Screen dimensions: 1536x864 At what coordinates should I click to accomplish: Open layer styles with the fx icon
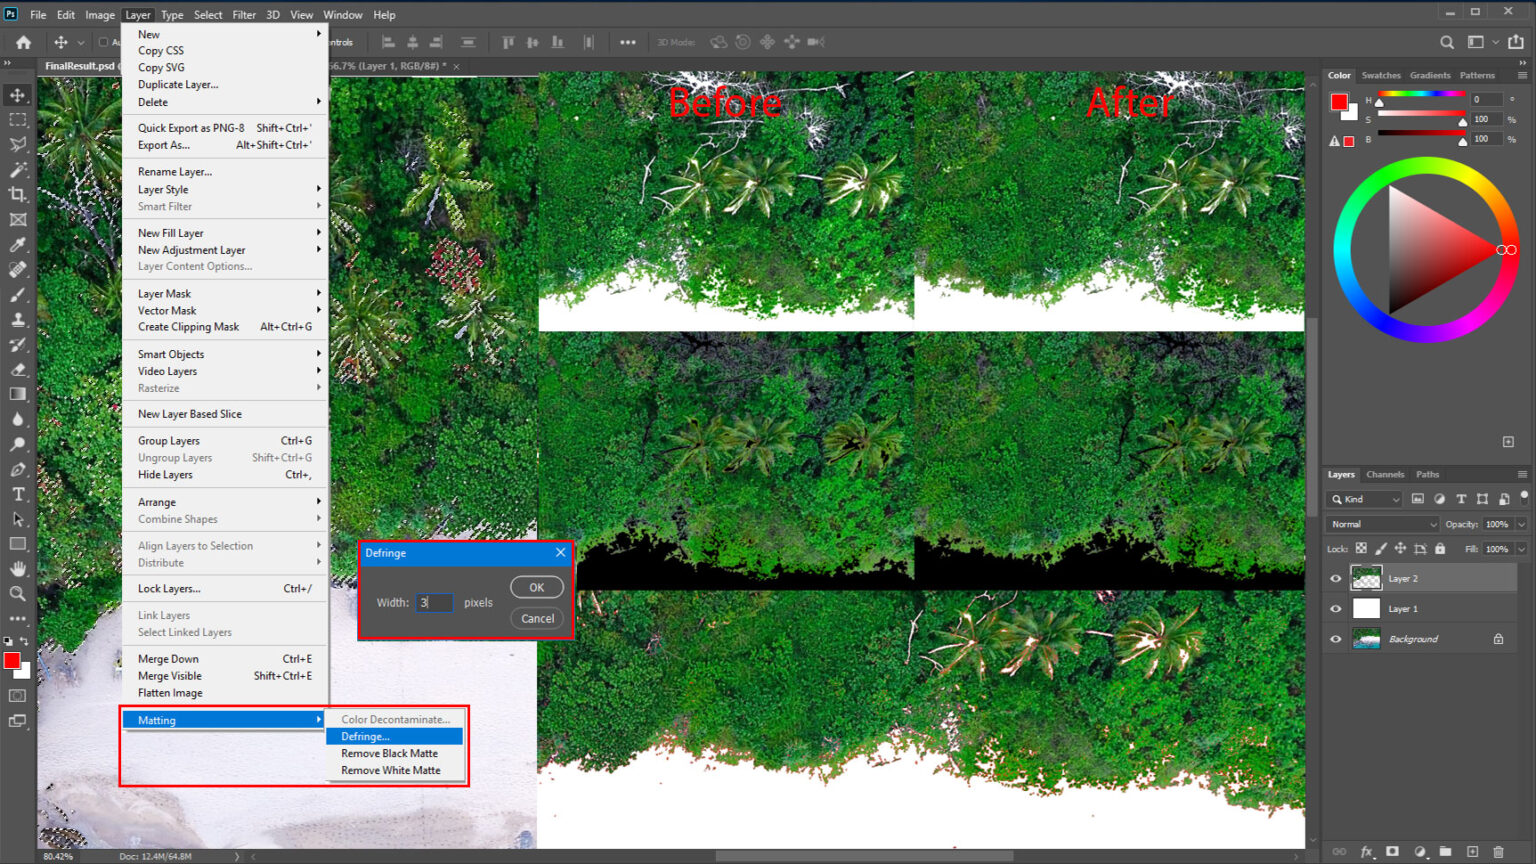[1366, 852]
